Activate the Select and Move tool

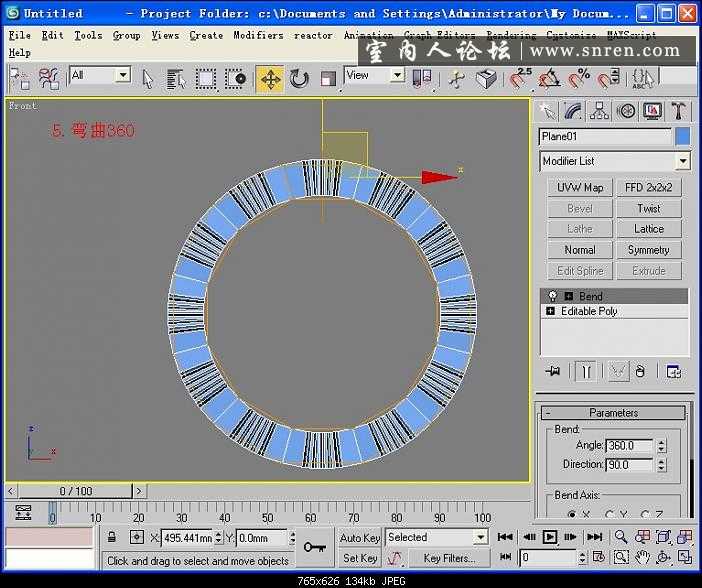click(270, 80)
